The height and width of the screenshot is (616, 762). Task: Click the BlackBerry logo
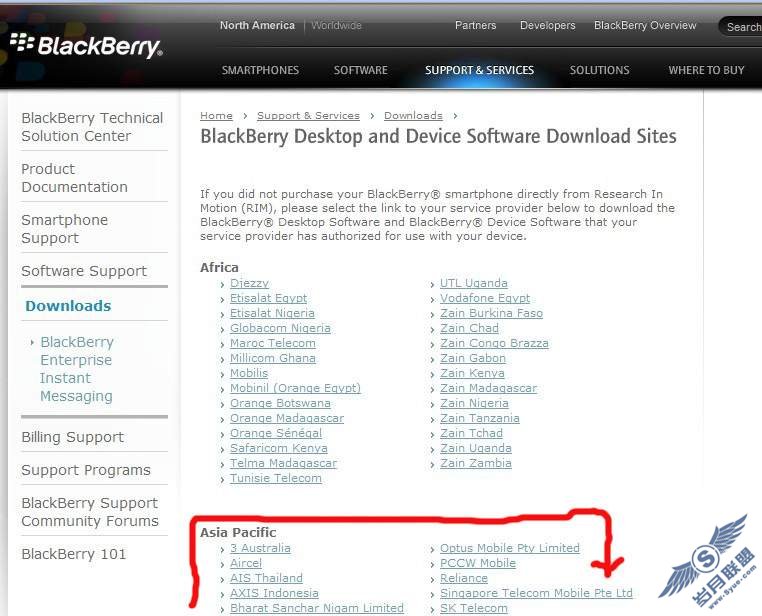click(x=86, y=46)
